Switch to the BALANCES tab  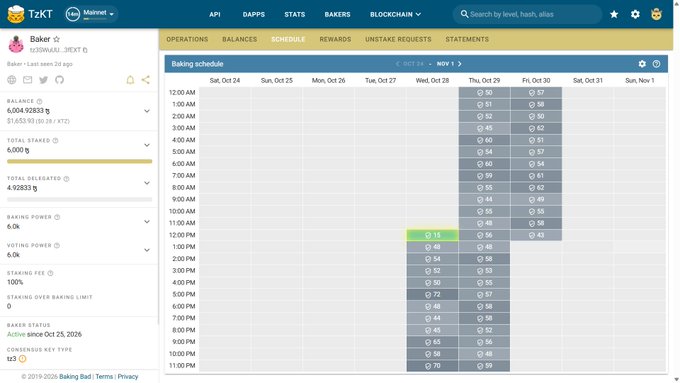(x=240, y=39)
